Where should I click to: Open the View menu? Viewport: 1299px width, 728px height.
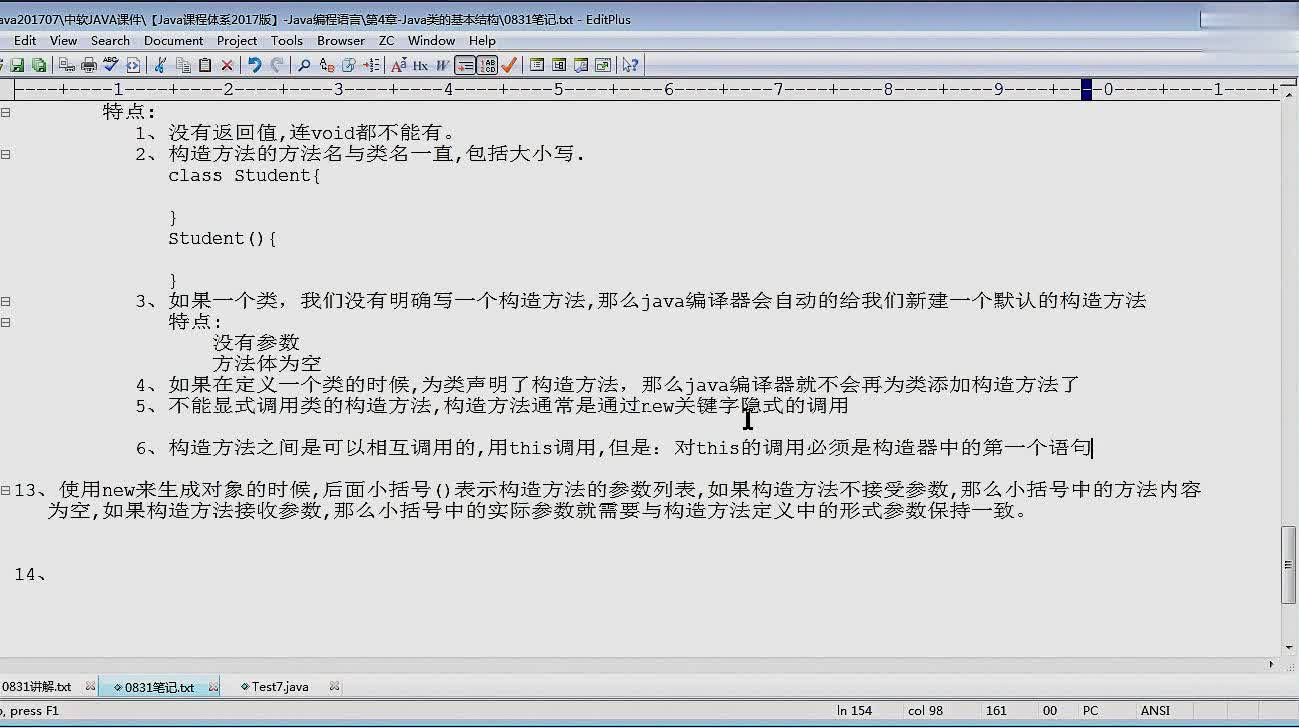[63, 40]
